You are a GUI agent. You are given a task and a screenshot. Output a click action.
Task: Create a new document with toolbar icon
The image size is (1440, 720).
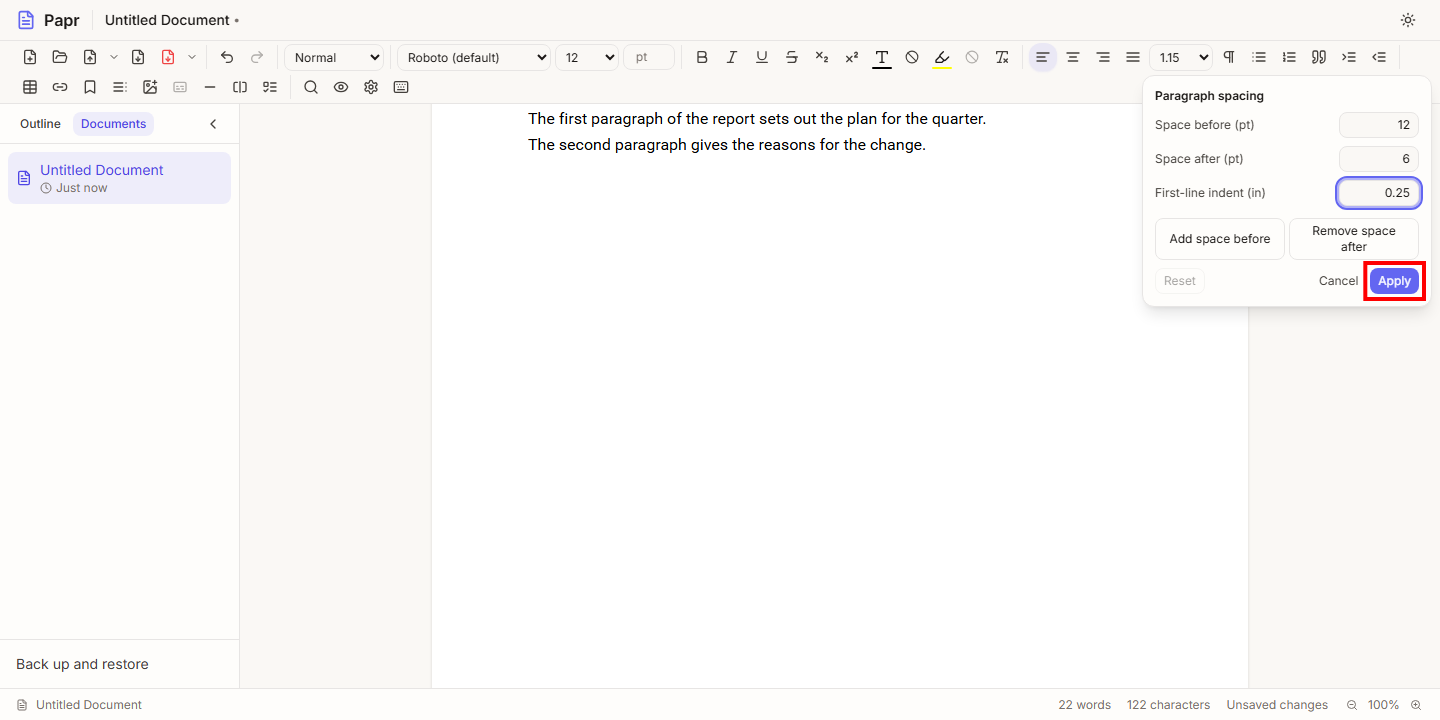[x=30, y=57]
